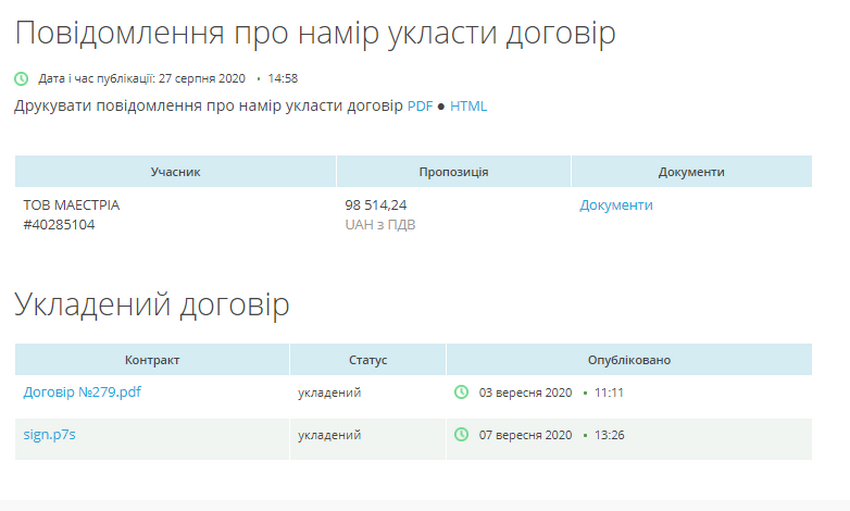Open the sign.p7s signature file
Viewport: 850px width, 511px height.
point(49,435)
